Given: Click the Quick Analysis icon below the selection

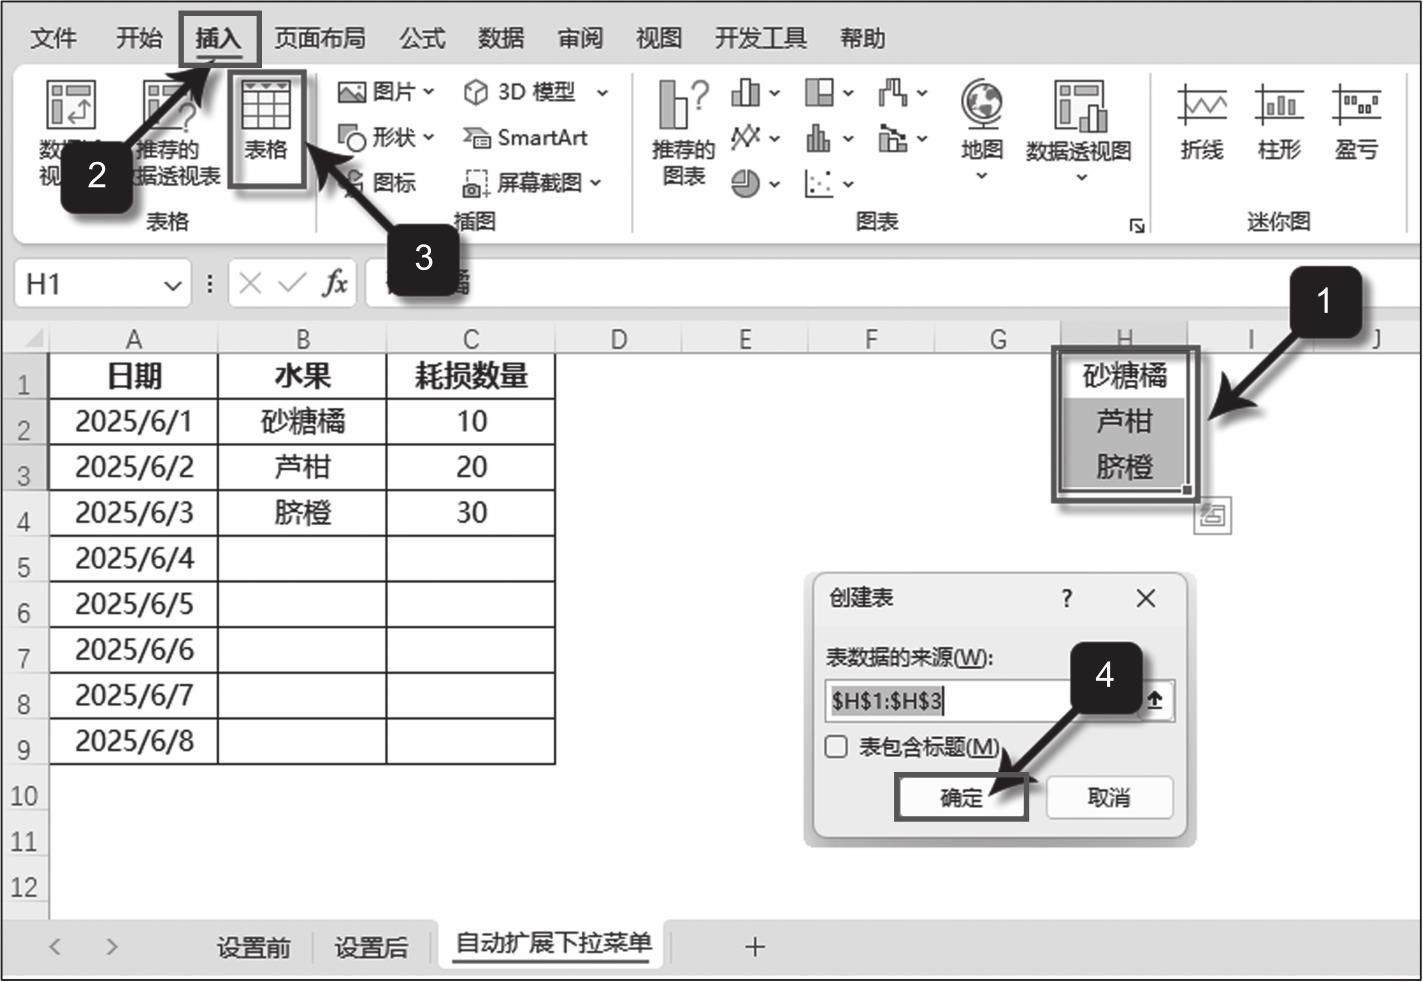Looking at the screenshot, I should (1212, 516).
